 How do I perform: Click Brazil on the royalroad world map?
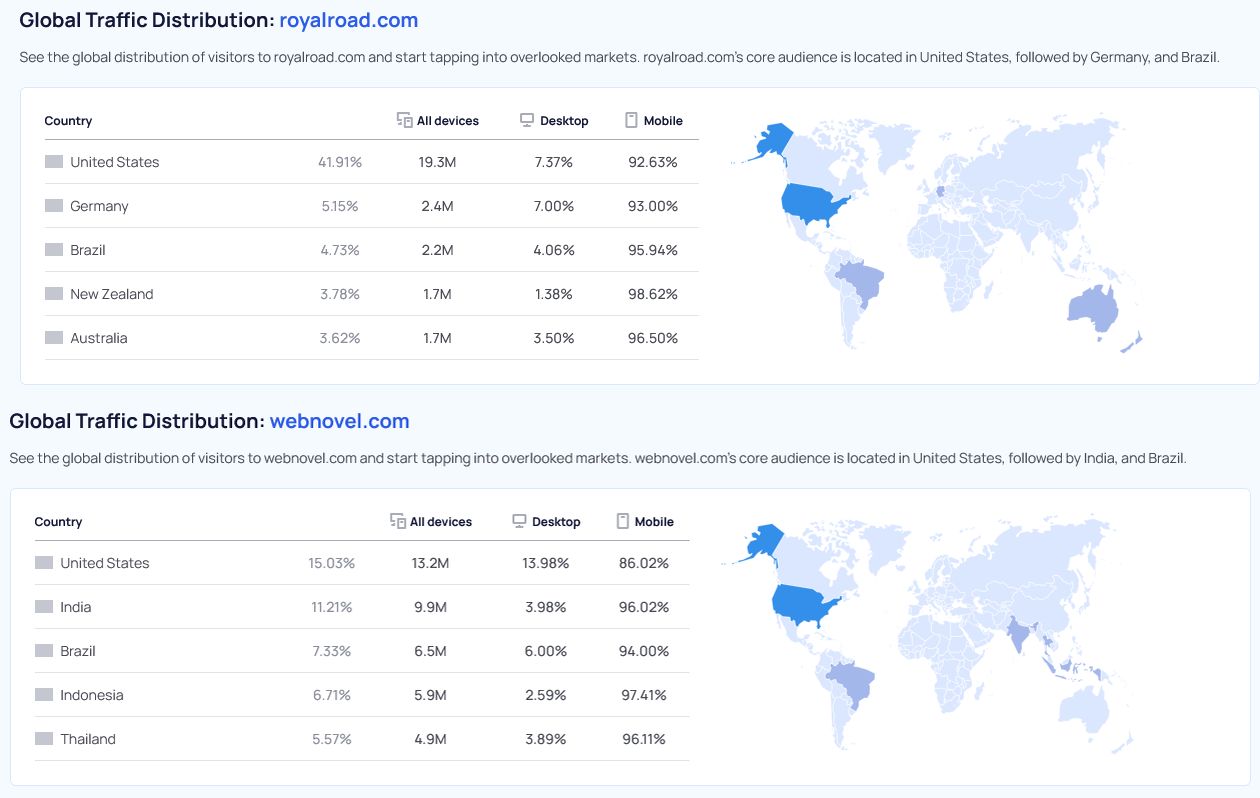click(864, 283)
